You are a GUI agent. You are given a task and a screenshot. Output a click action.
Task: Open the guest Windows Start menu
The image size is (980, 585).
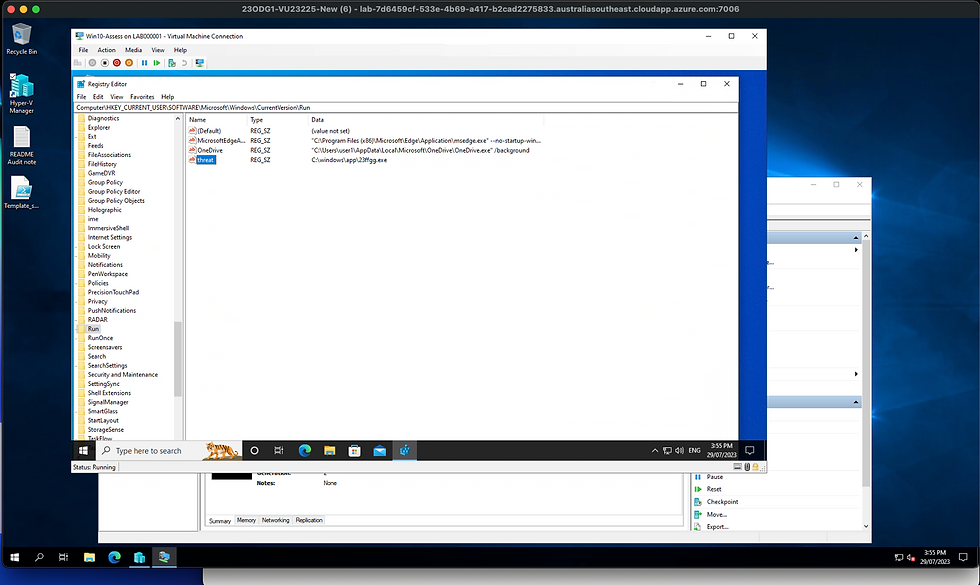83,451
